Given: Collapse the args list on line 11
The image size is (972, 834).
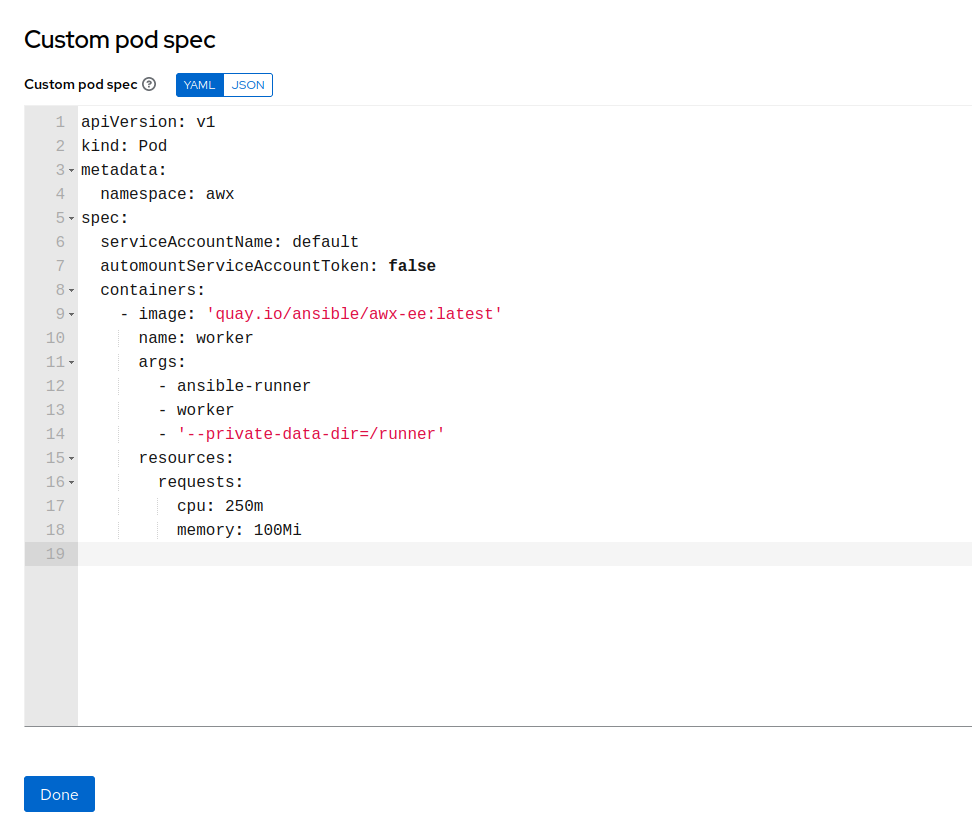Looking at the screenshot, I should pyautogui.click(x=71, y=362).
